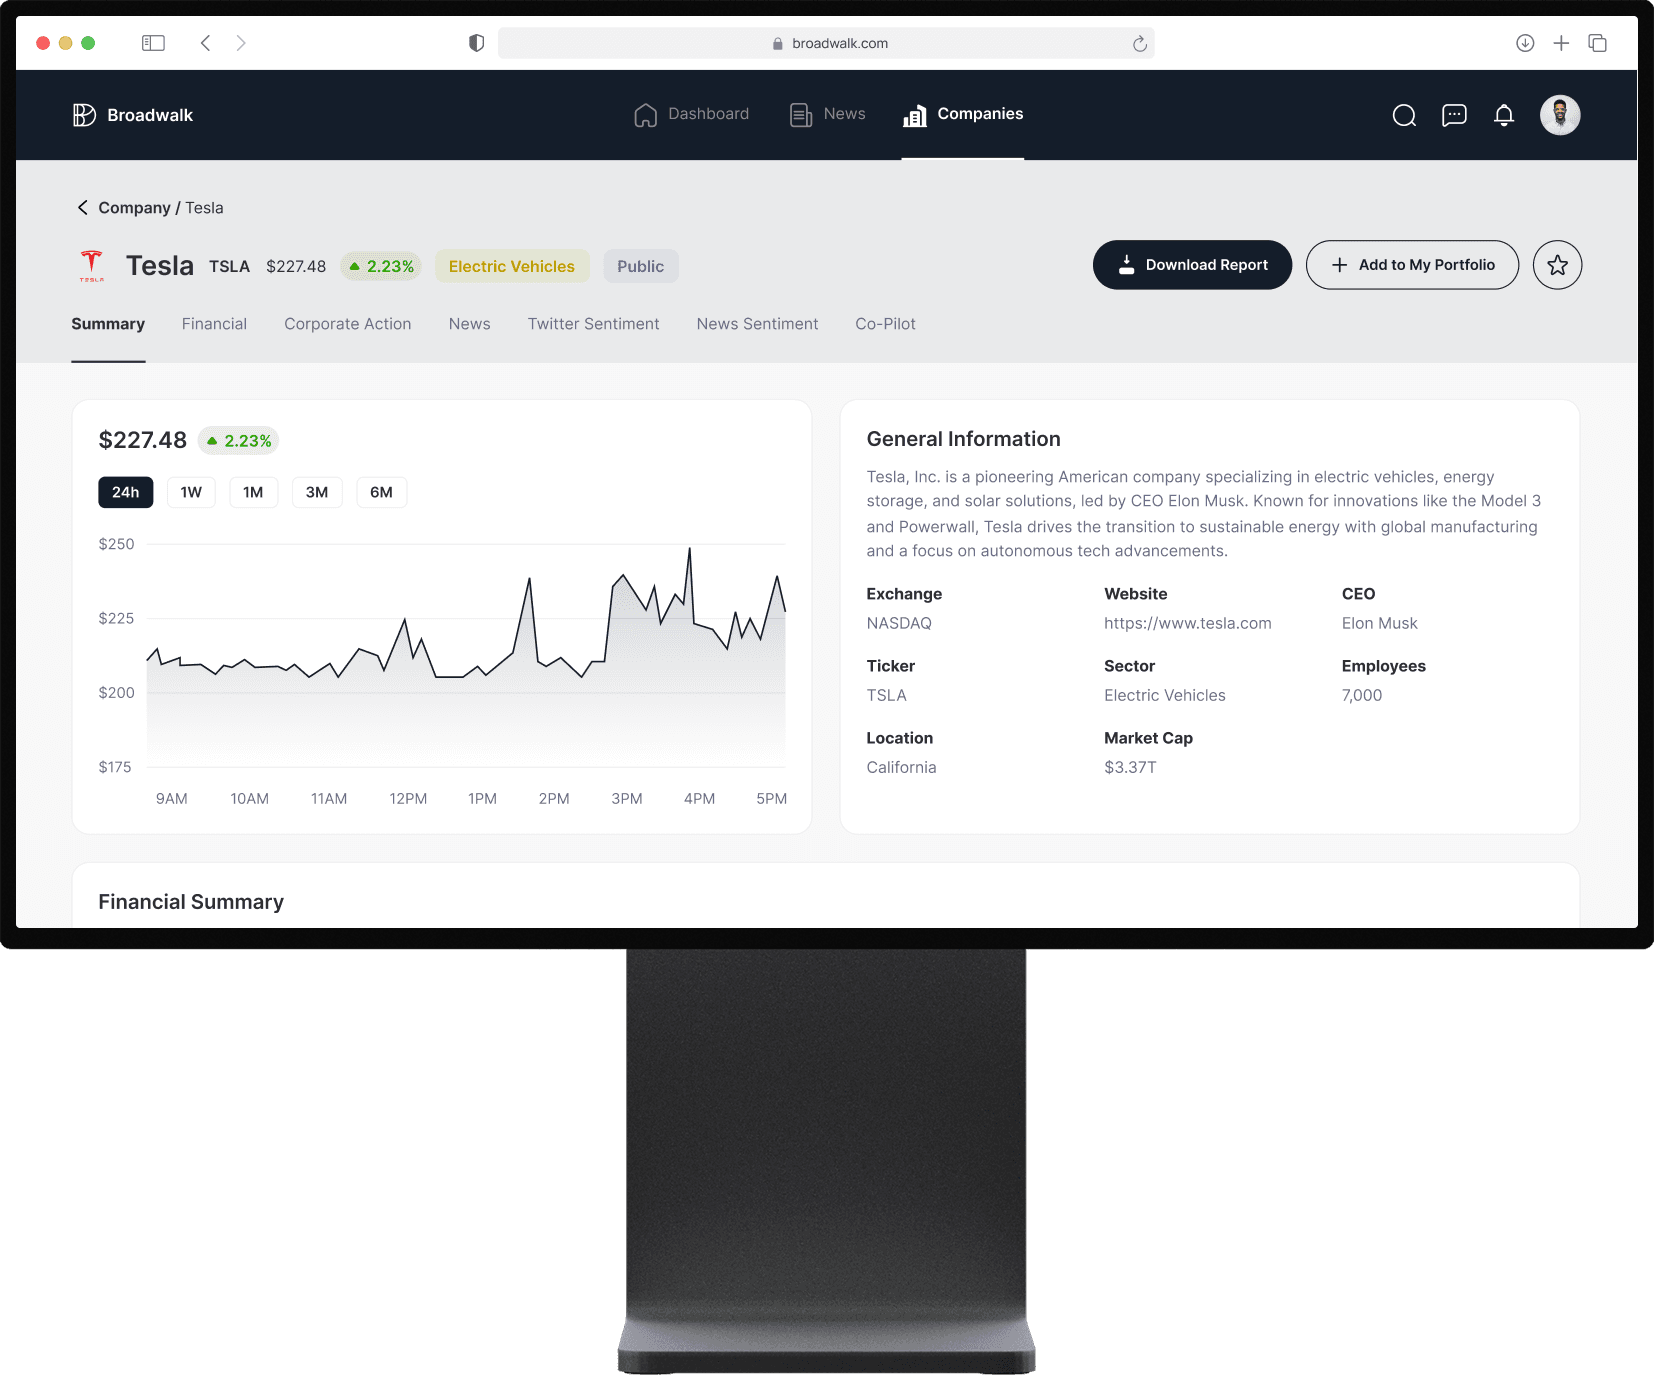Open the Corporate Action tab

pyautogui.click(x=348, y=324)
